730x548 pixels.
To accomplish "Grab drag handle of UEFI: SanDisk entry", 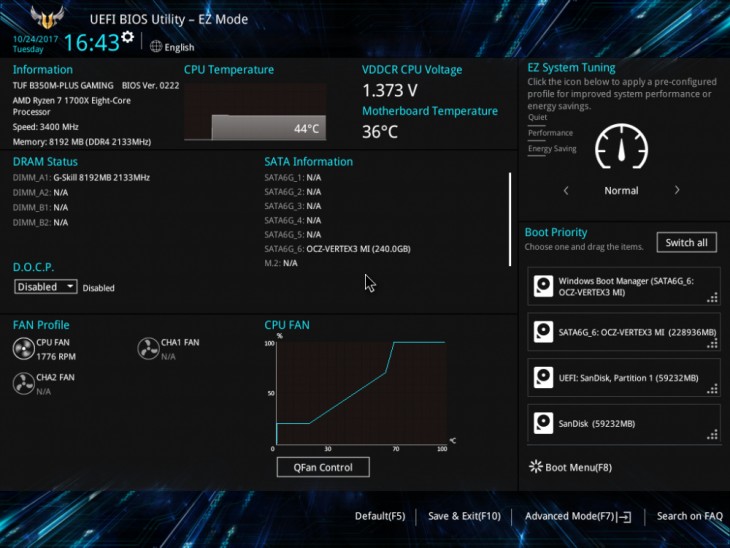I will click(712, 389).
